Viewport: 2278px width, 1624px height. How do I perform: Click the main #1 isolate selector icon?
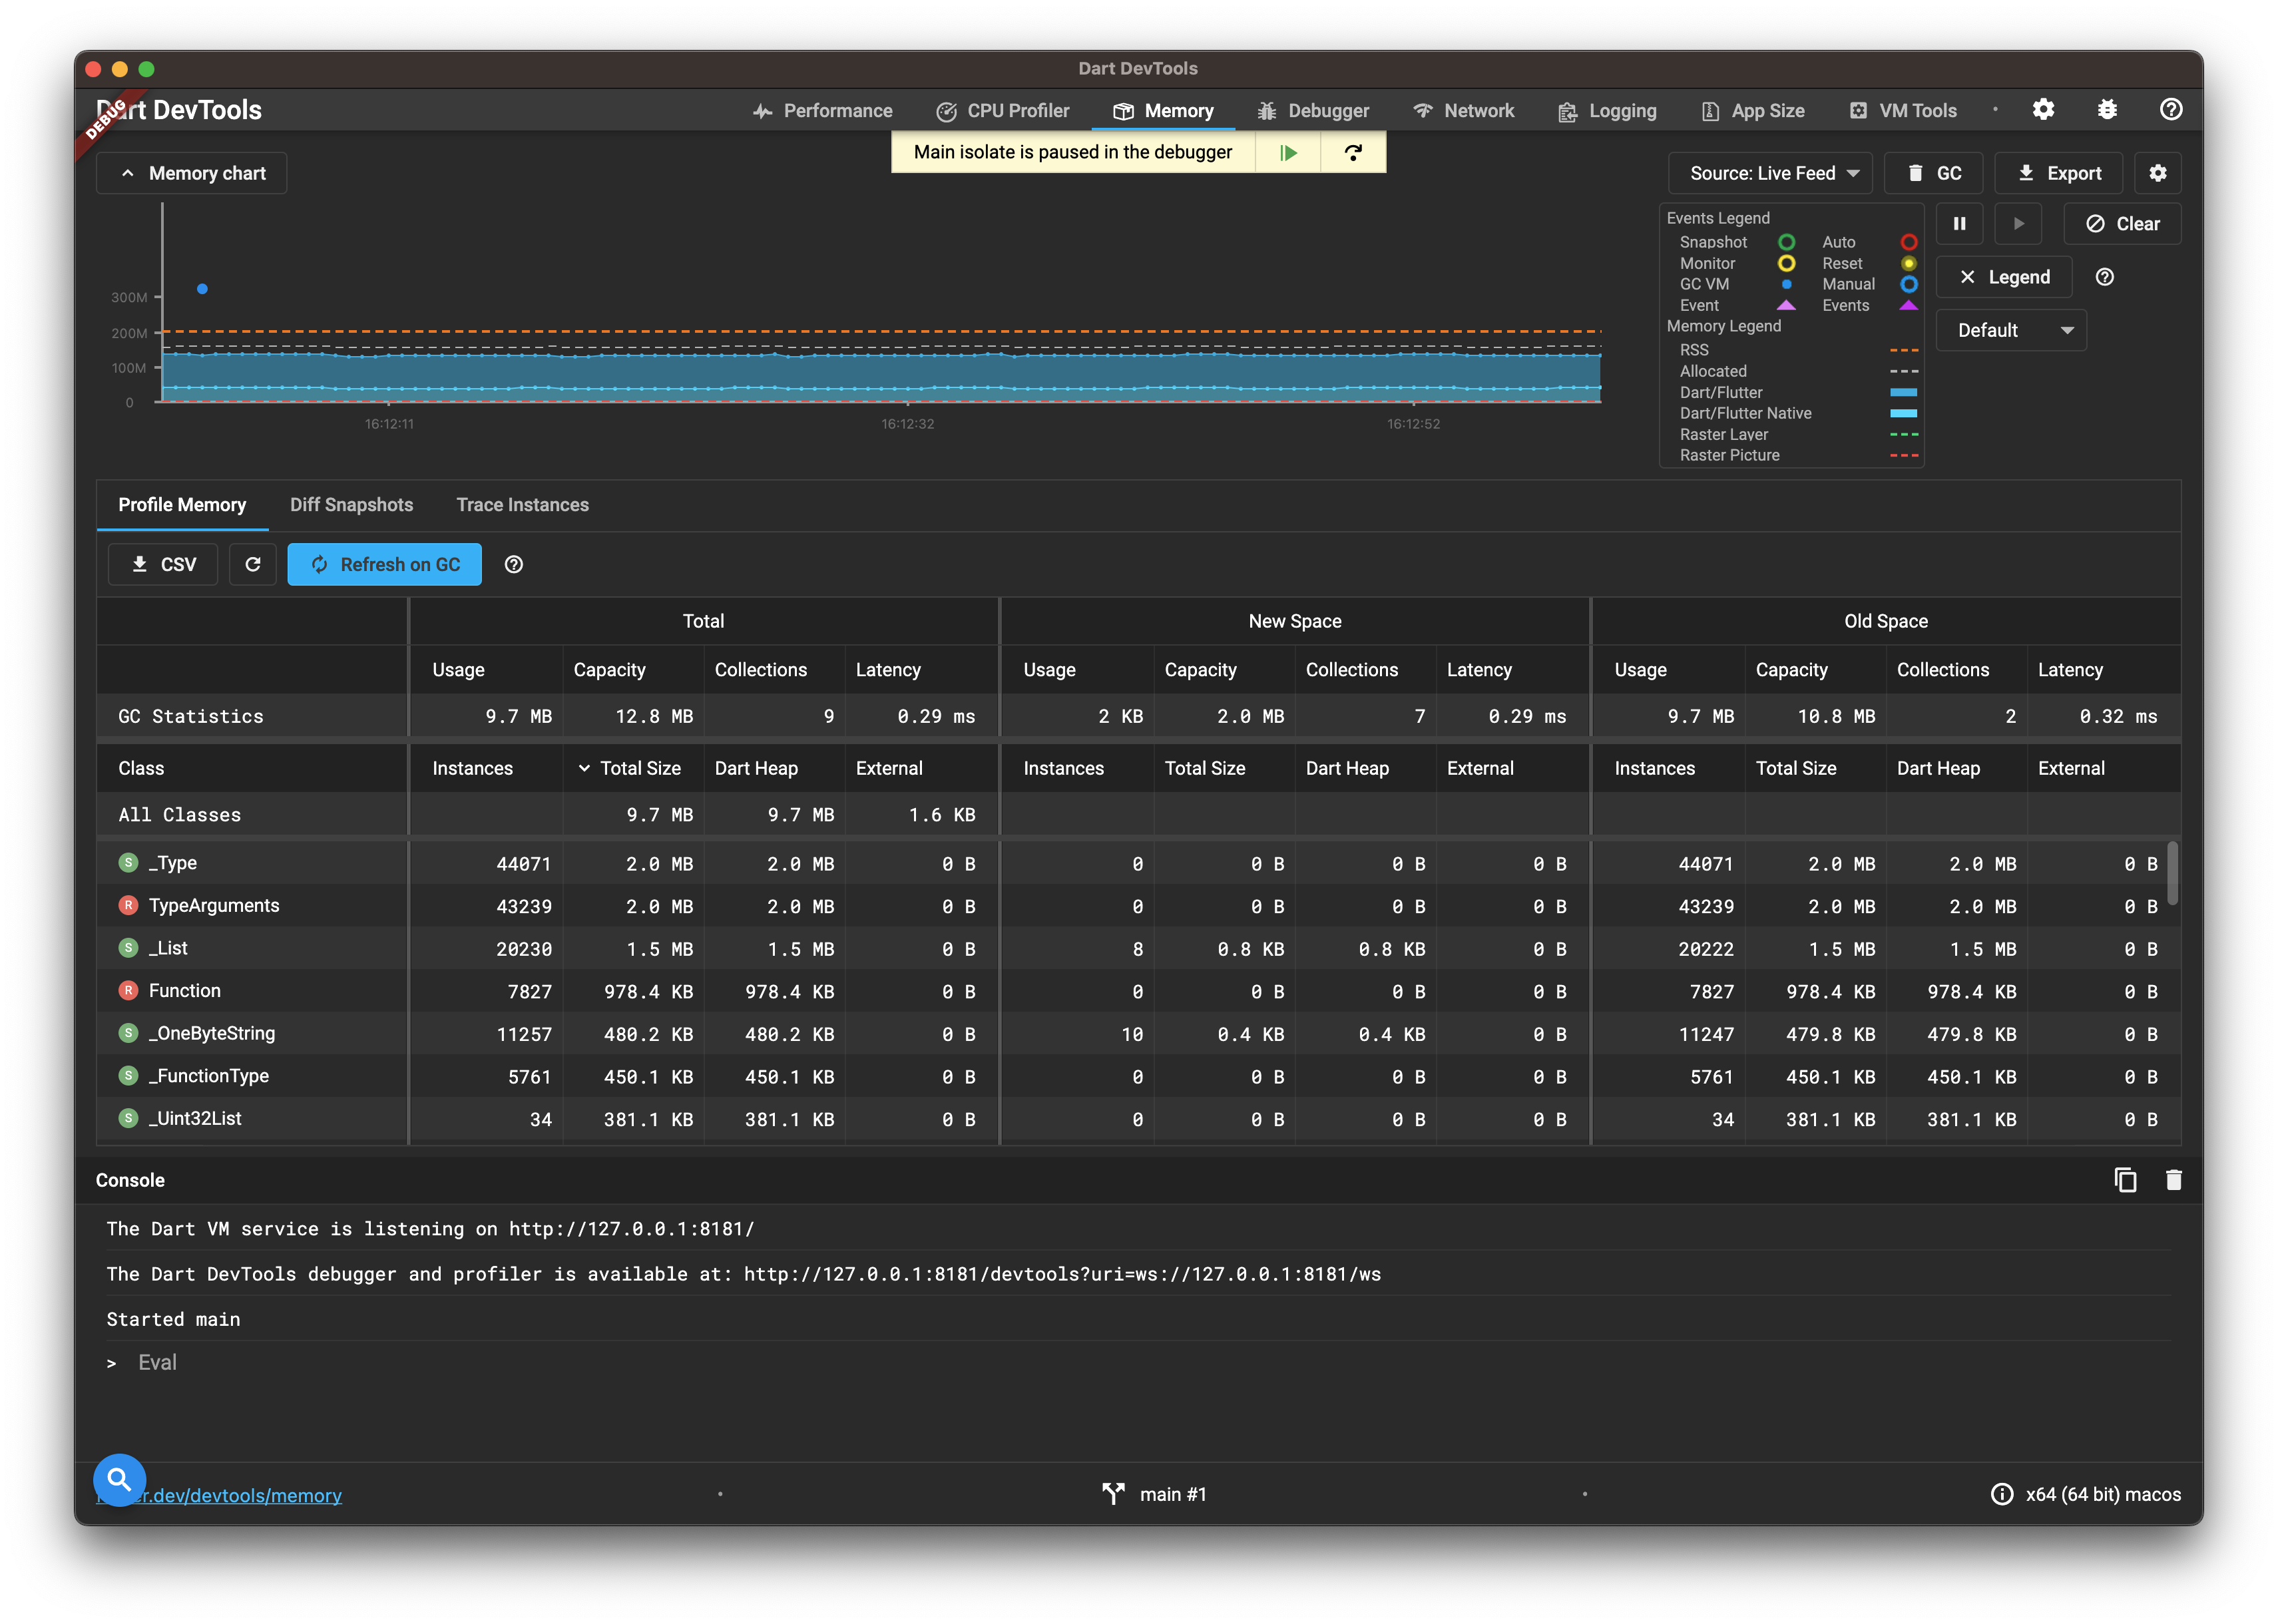tap(1113, 1494)
